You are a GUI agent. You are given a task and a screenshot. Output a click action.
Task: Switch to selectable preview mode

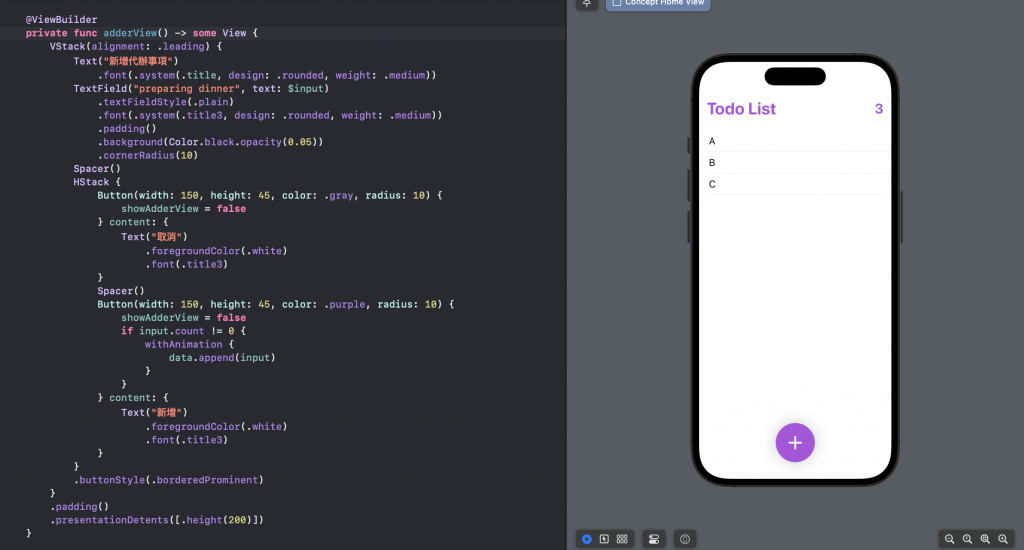[604, 539]
